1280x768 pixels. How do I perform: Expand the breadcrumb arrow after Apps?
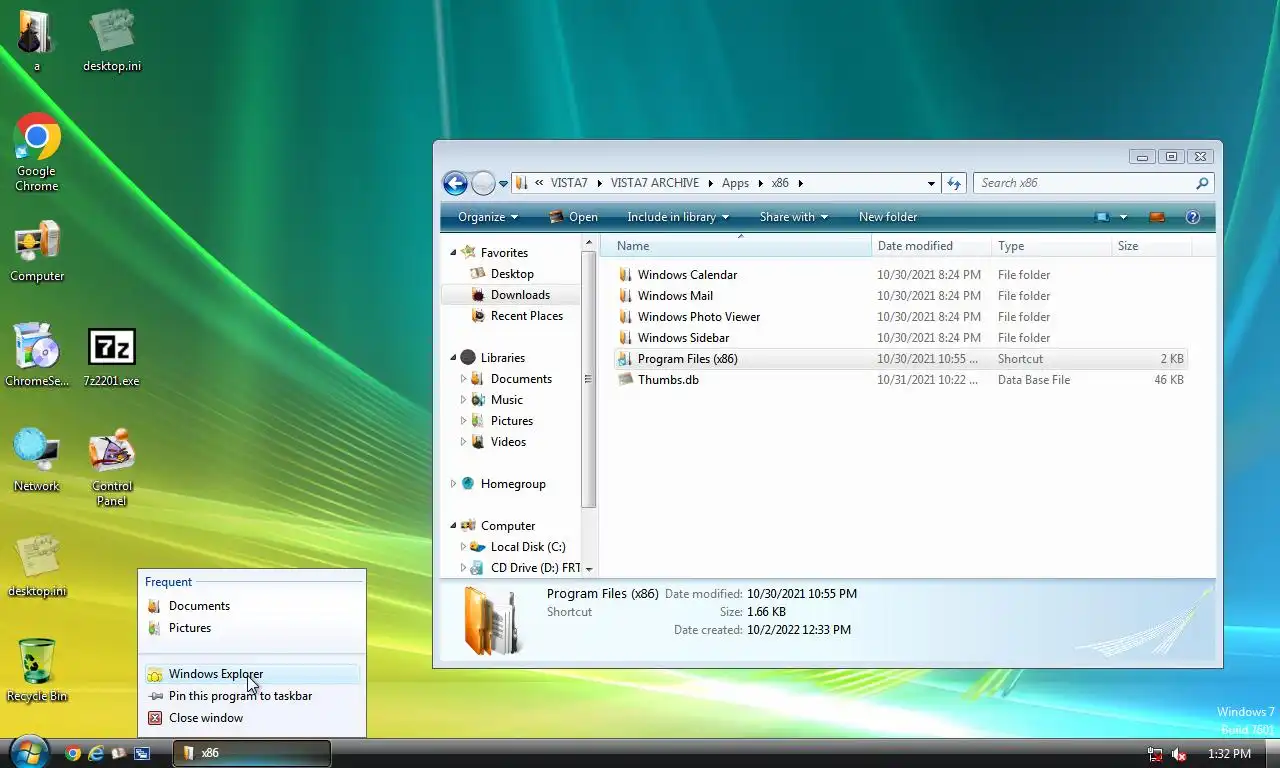point(761,183)
